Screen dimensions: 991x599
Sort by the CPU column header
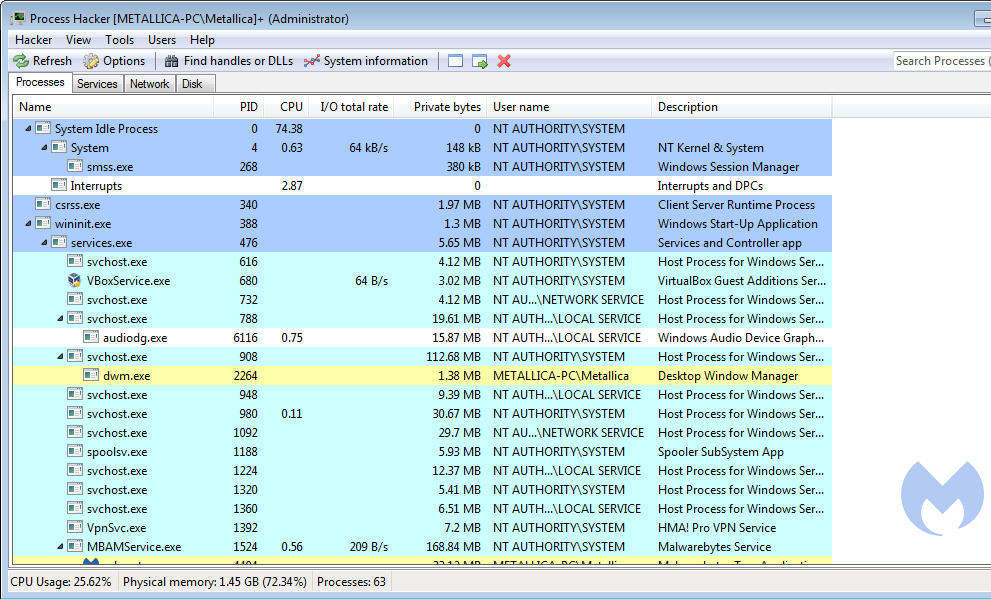(291, 107)
